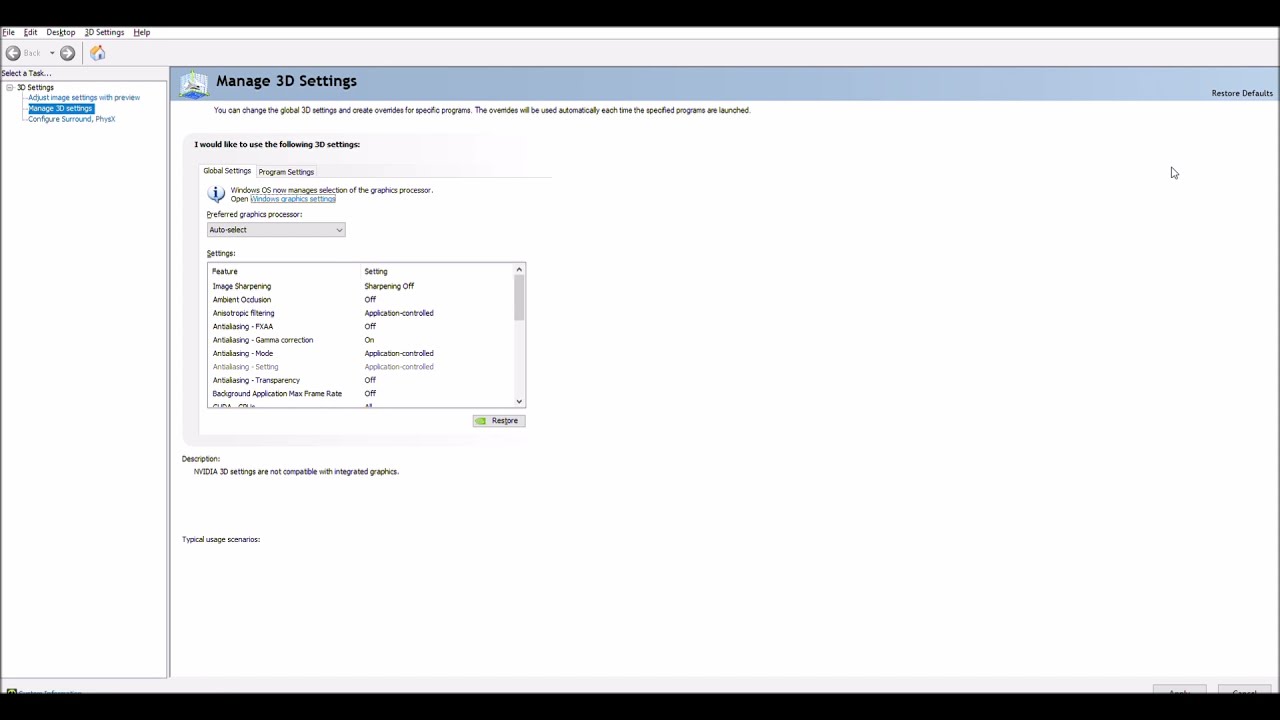The width and height of the screenshot is (1280, 720).
Task: Select Antialiasing - Transparency row
Action: 362,380
